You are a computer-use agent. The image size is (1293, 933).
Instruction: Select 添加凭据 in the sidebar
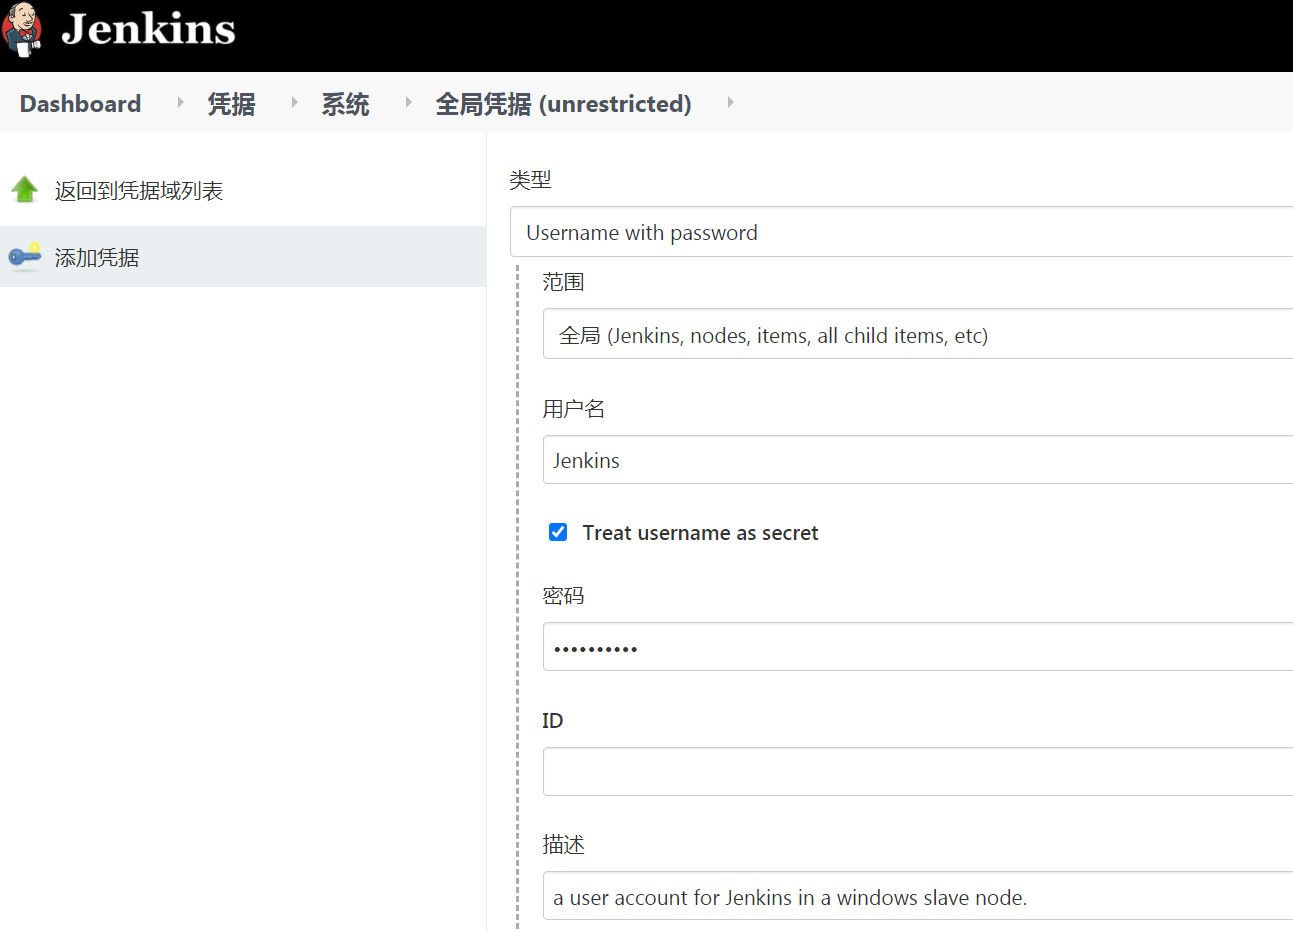click(97, 257)
